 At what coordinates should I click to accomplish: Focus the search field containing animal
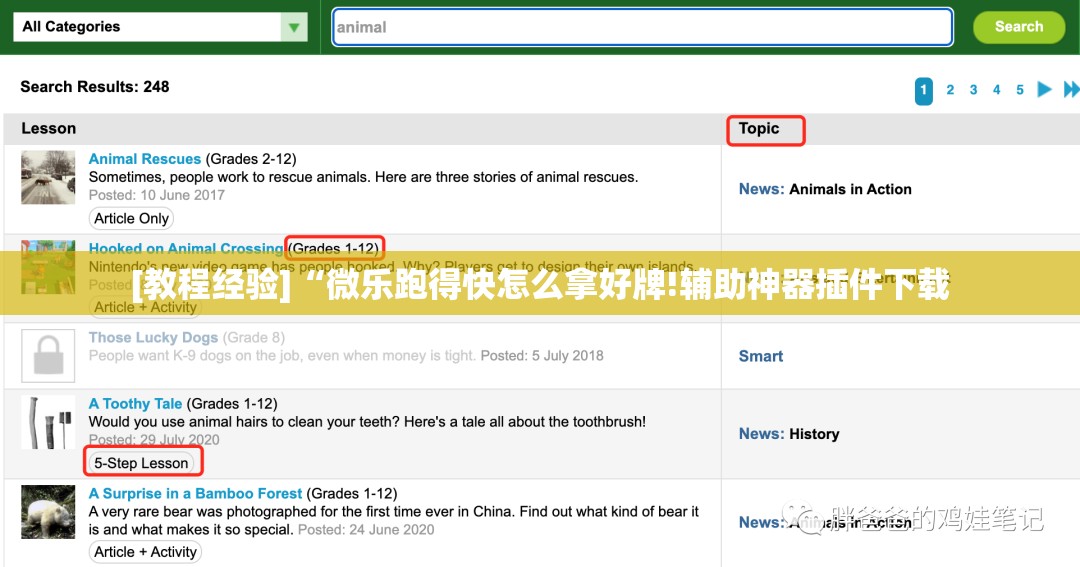(x=642, y=27)
